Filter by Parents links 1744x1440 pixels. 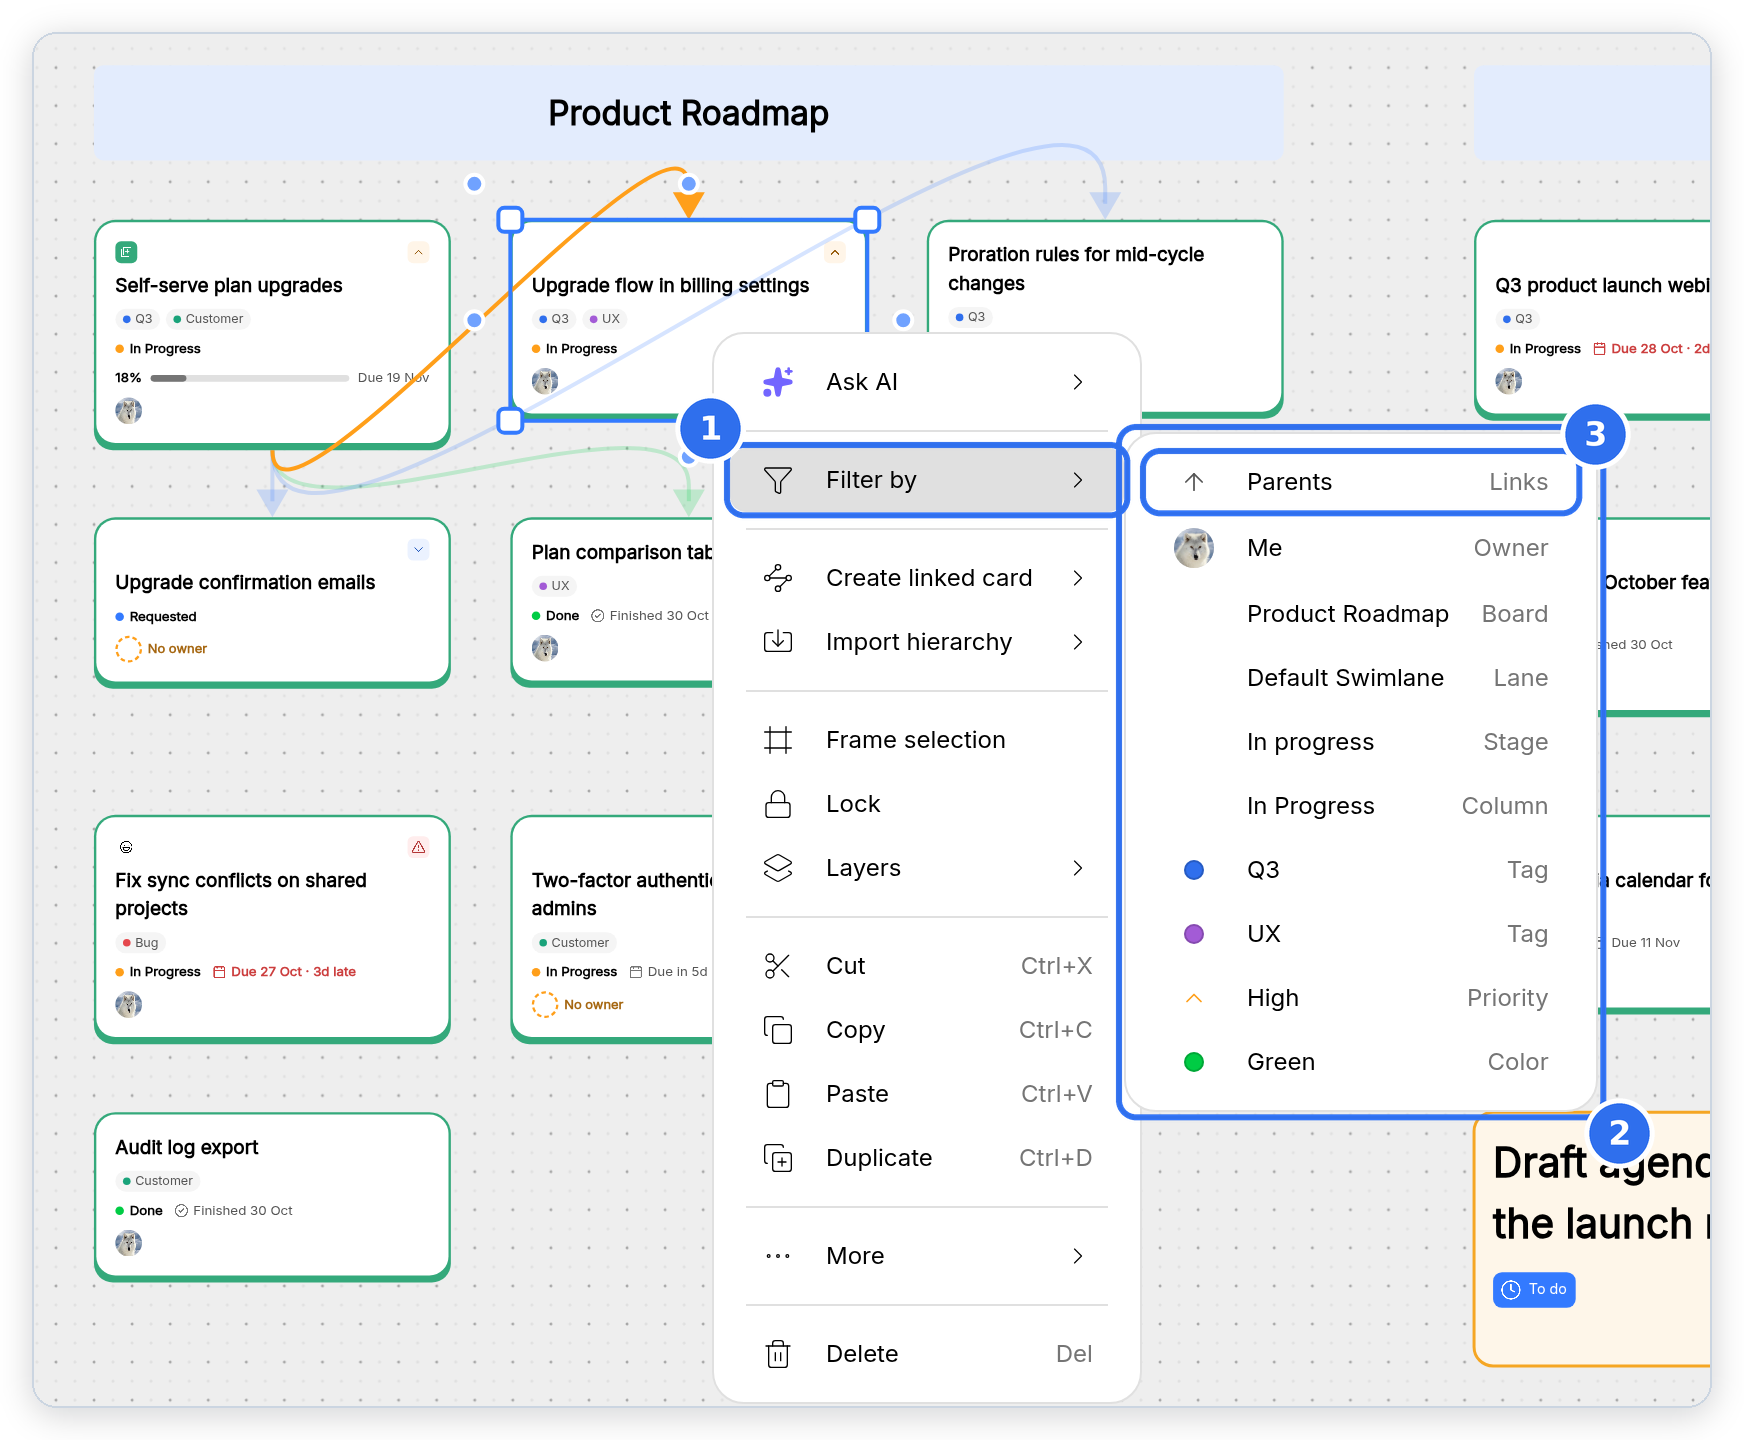click(1361, 482)
